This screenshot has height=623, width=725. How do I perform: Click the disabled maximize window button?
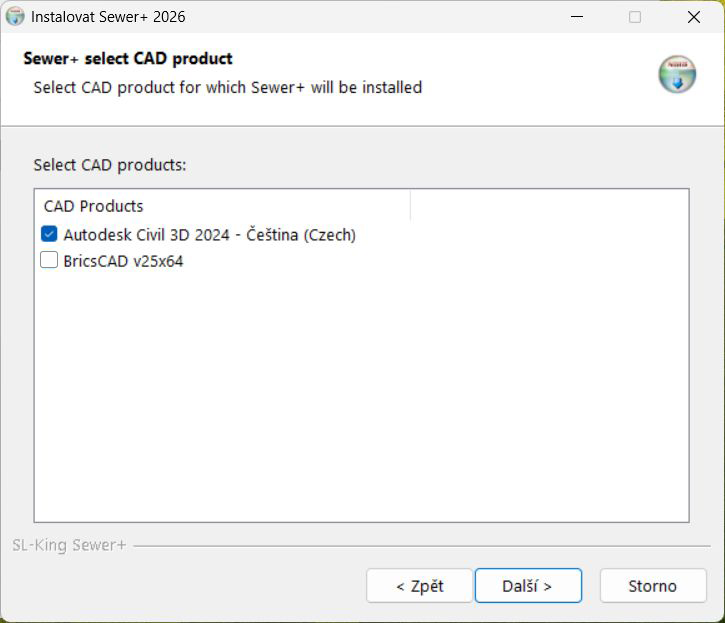(x=635, y=17)
